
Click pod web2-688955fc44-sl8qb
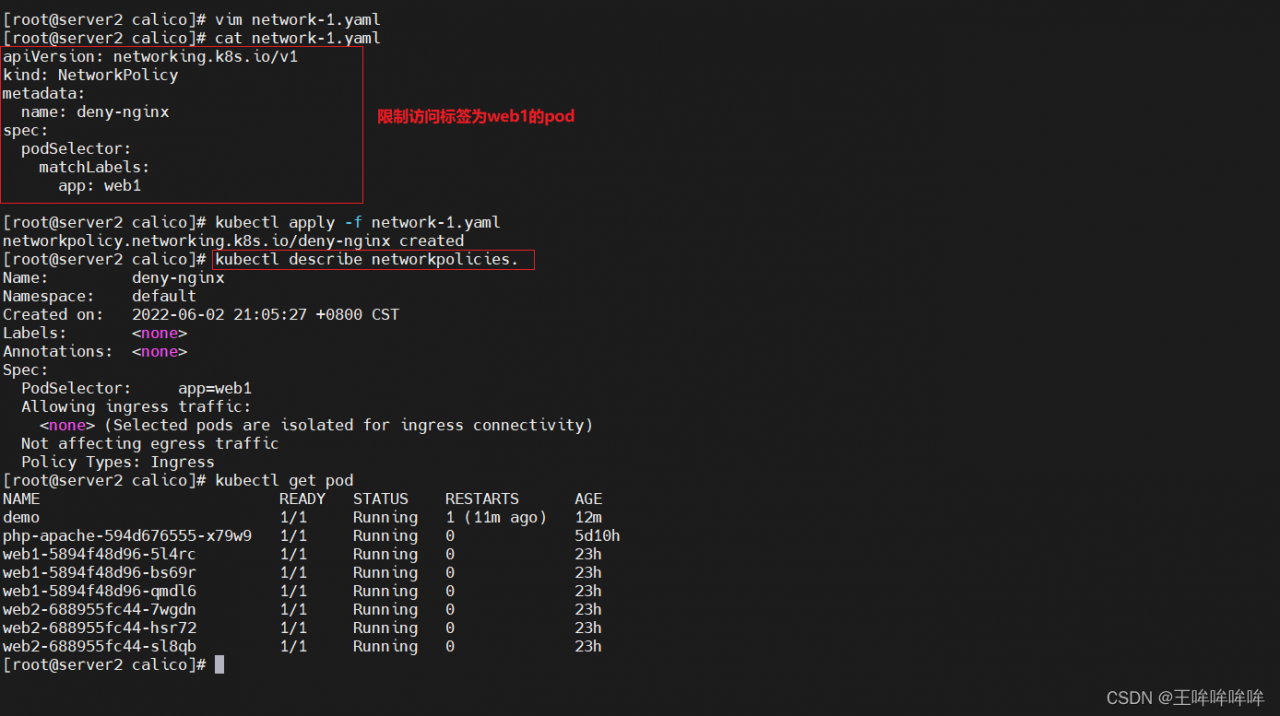(x=99, y=646)
